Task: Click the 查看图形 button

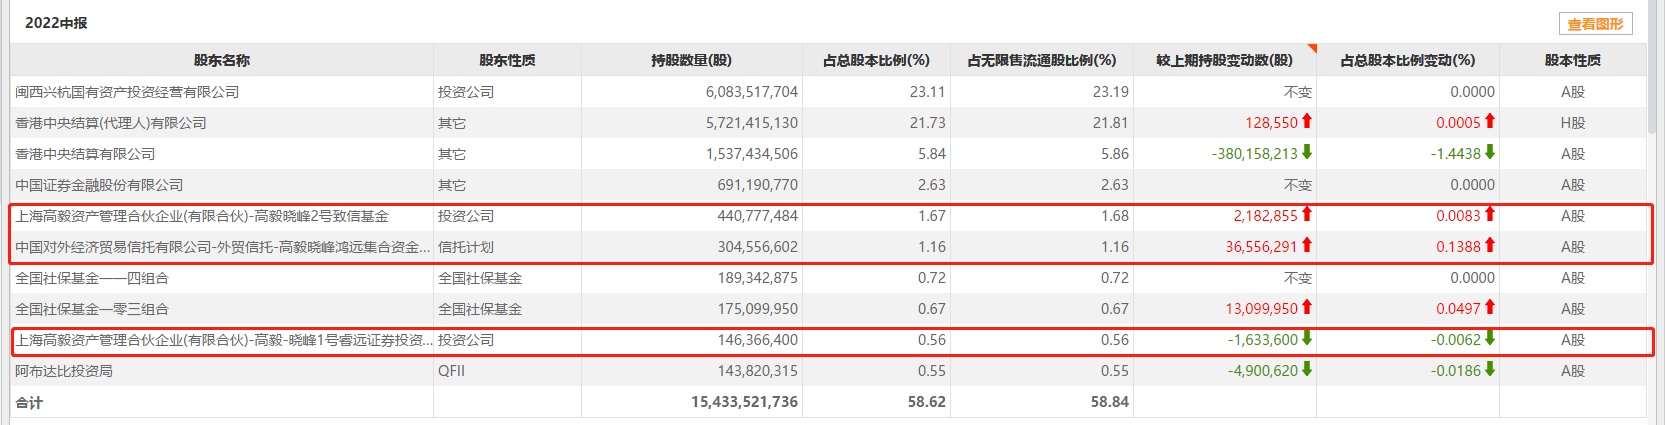Action: click(1595, 24)
